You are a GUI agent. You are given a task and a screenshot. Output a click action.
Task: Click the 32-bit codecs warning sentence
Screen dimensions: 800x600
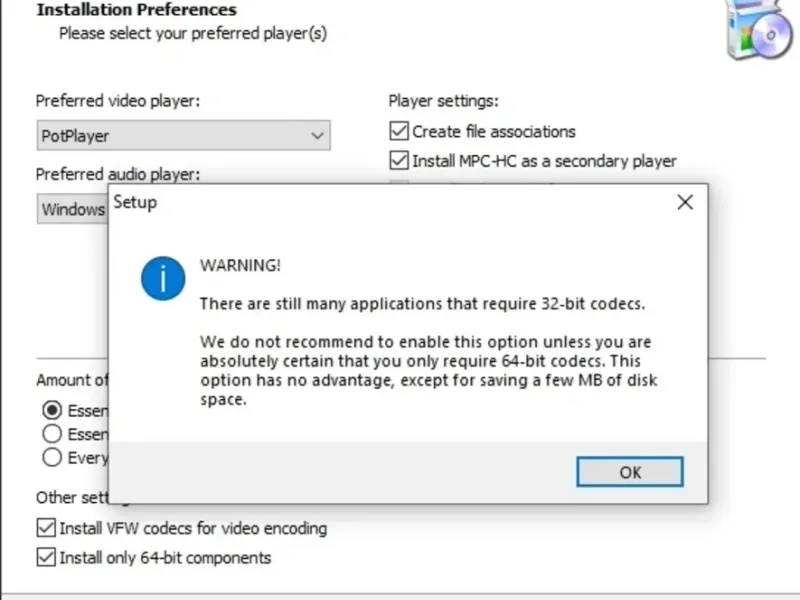pyautogui.click(x=422, y=303)
